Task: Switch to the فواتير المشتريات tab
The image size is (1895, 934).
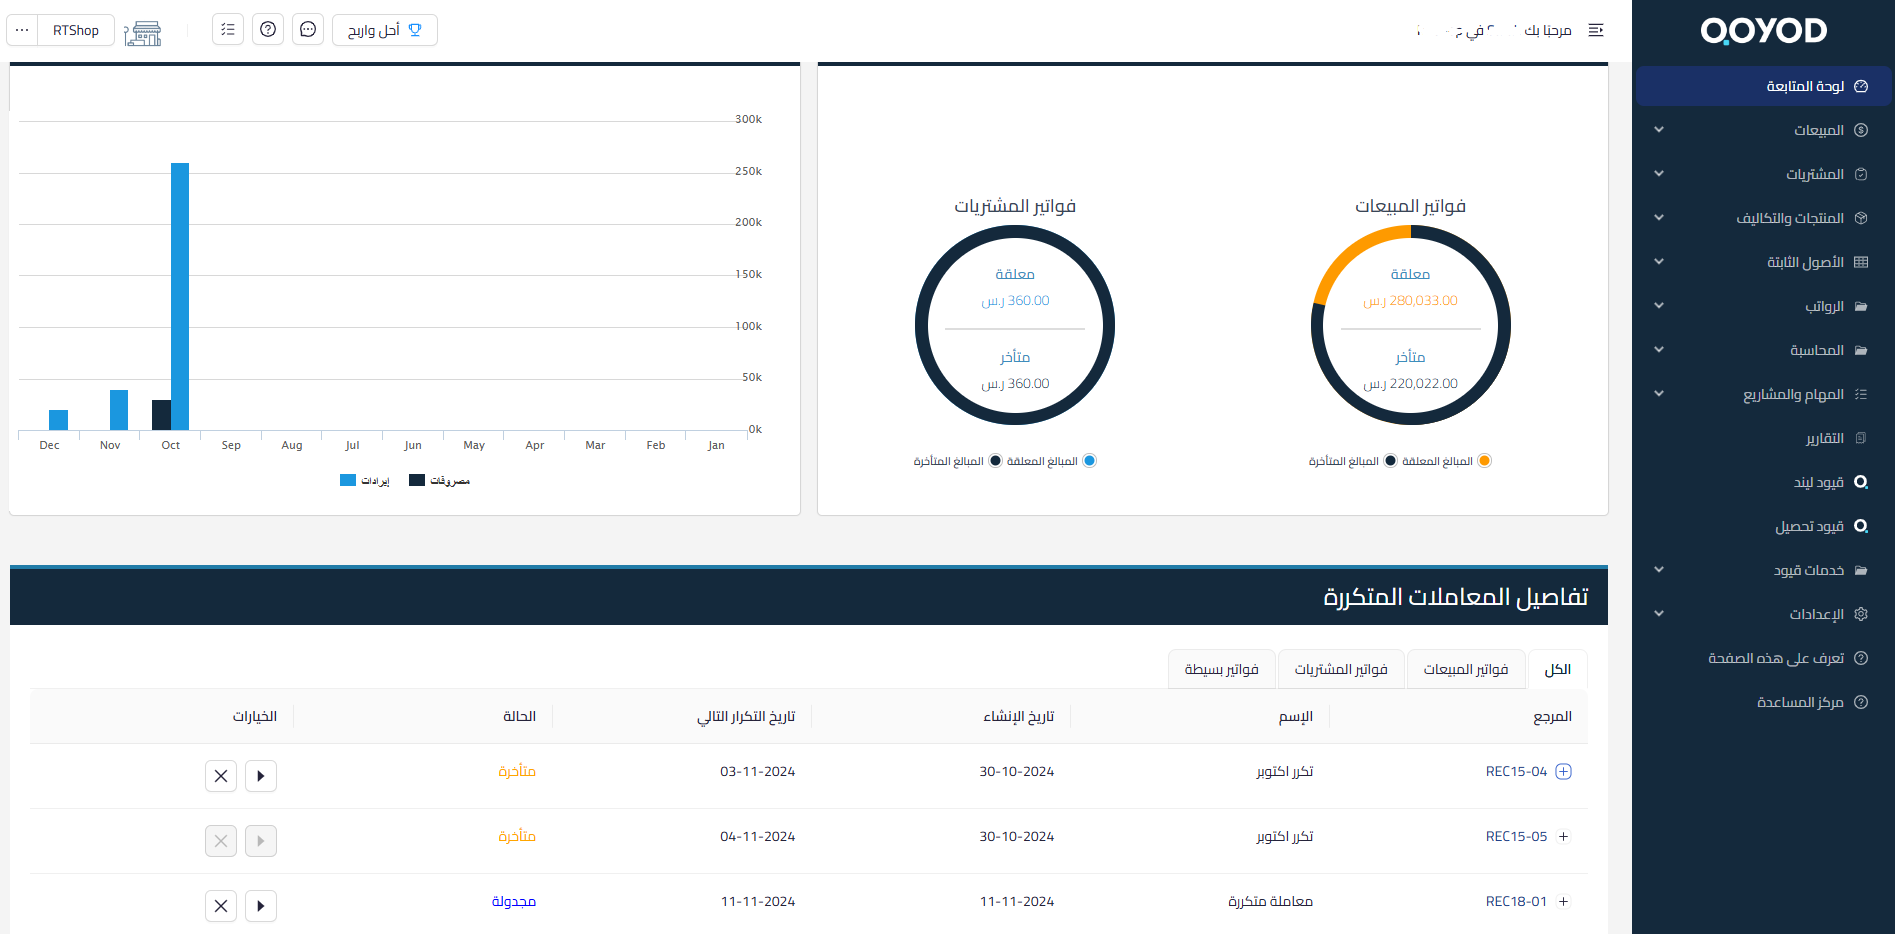Action: pyautogui.click(x=1341, y=669)
